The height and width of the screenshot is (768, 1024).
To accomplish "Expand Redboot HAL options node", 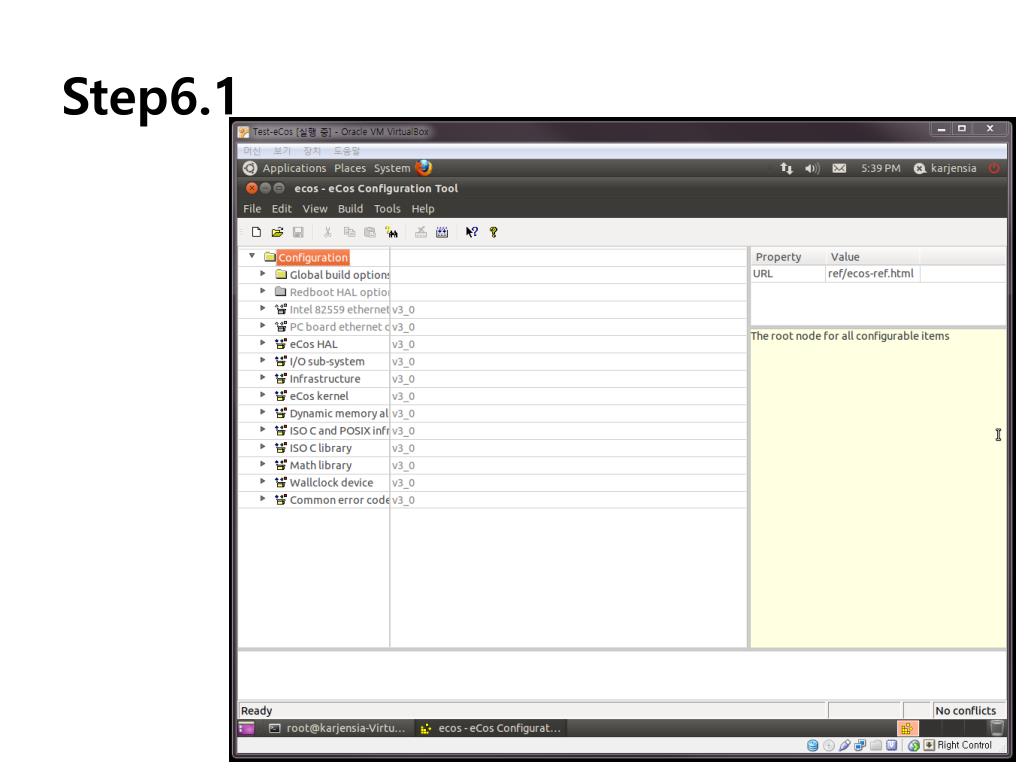I will (263, 291).
